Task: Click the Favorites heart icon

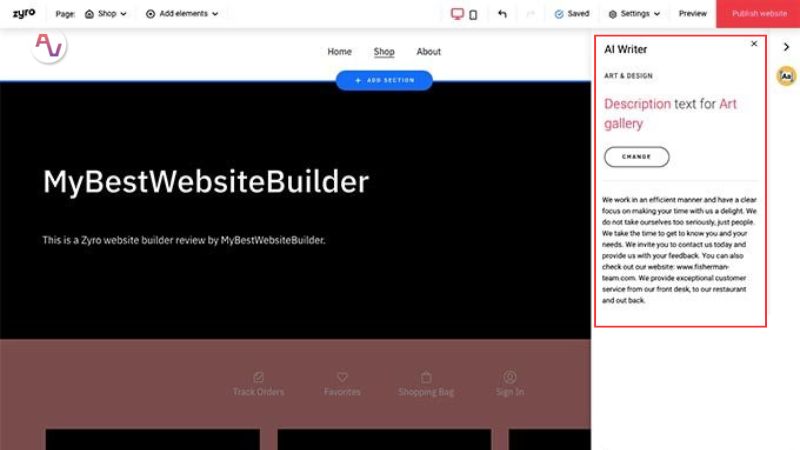Action: (x=342, y=377)
